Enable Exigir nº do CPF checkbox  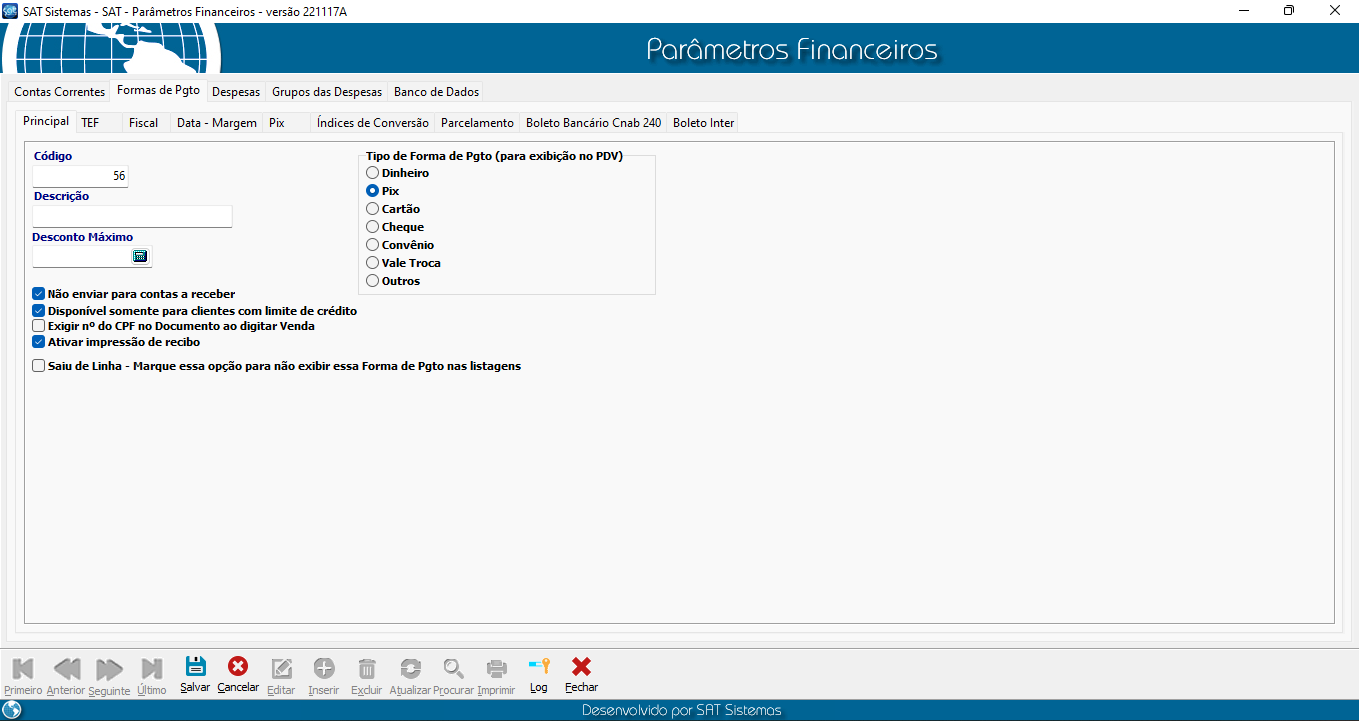click(x=39, y=326)
